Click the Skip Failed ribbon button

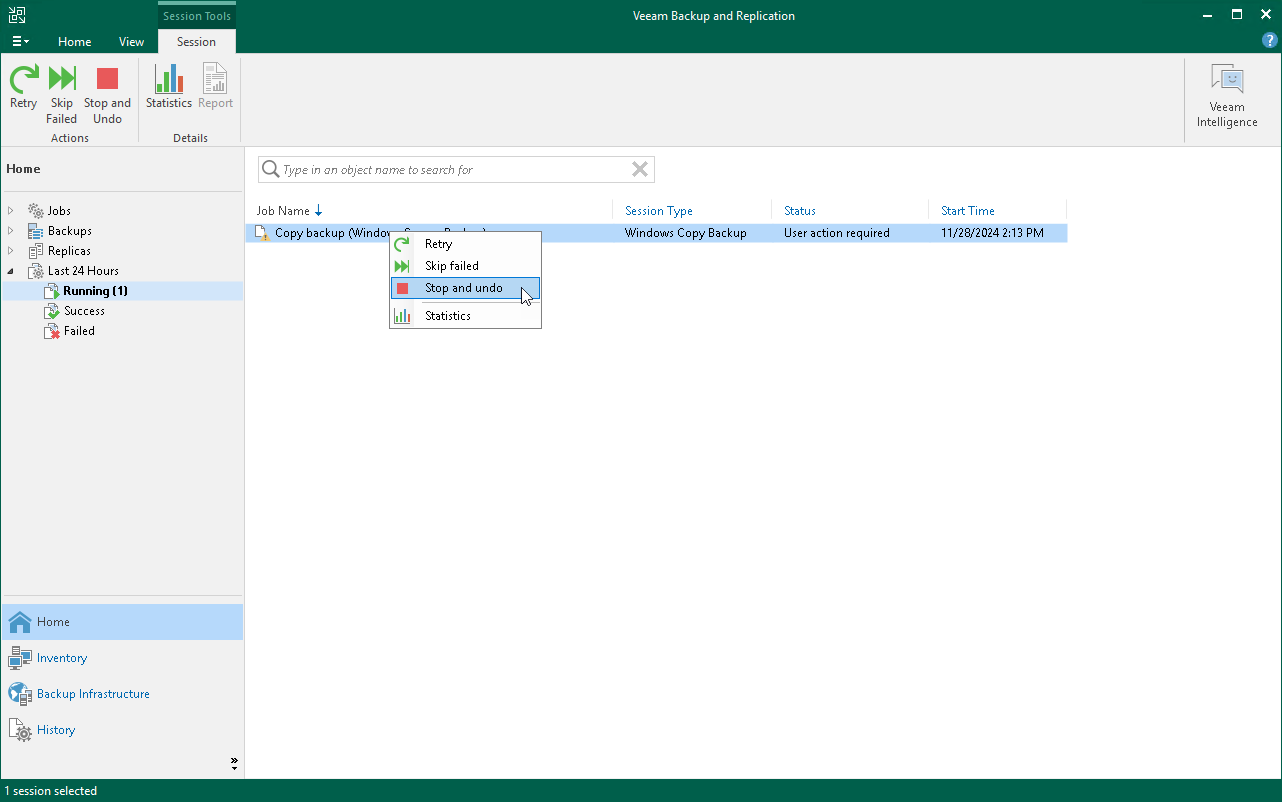(62, 95)
